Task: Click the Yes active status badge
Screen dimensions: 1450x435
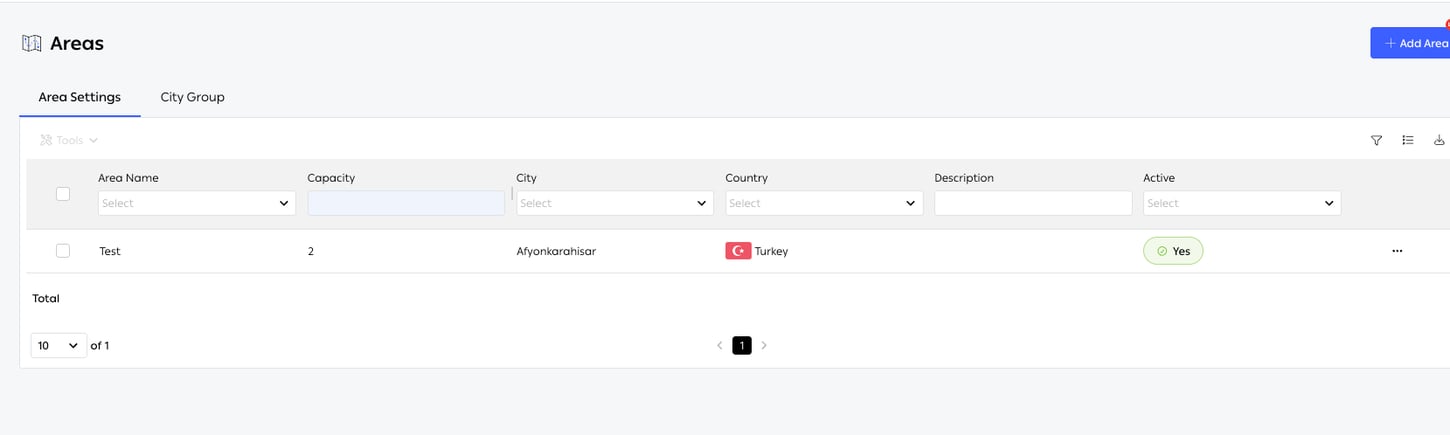Action: 1173,251
